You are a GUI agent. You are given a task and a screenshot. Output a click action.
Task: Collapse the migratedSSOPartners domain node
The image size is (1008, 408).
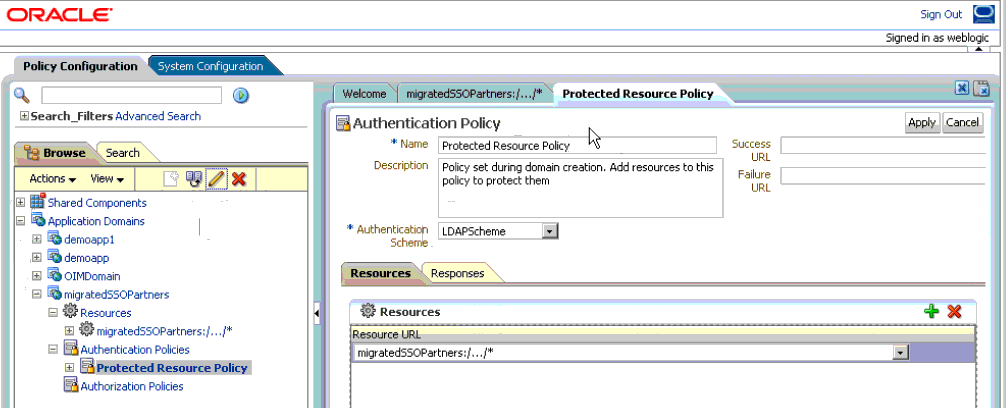pyautogui.click(x=37, y=294)
